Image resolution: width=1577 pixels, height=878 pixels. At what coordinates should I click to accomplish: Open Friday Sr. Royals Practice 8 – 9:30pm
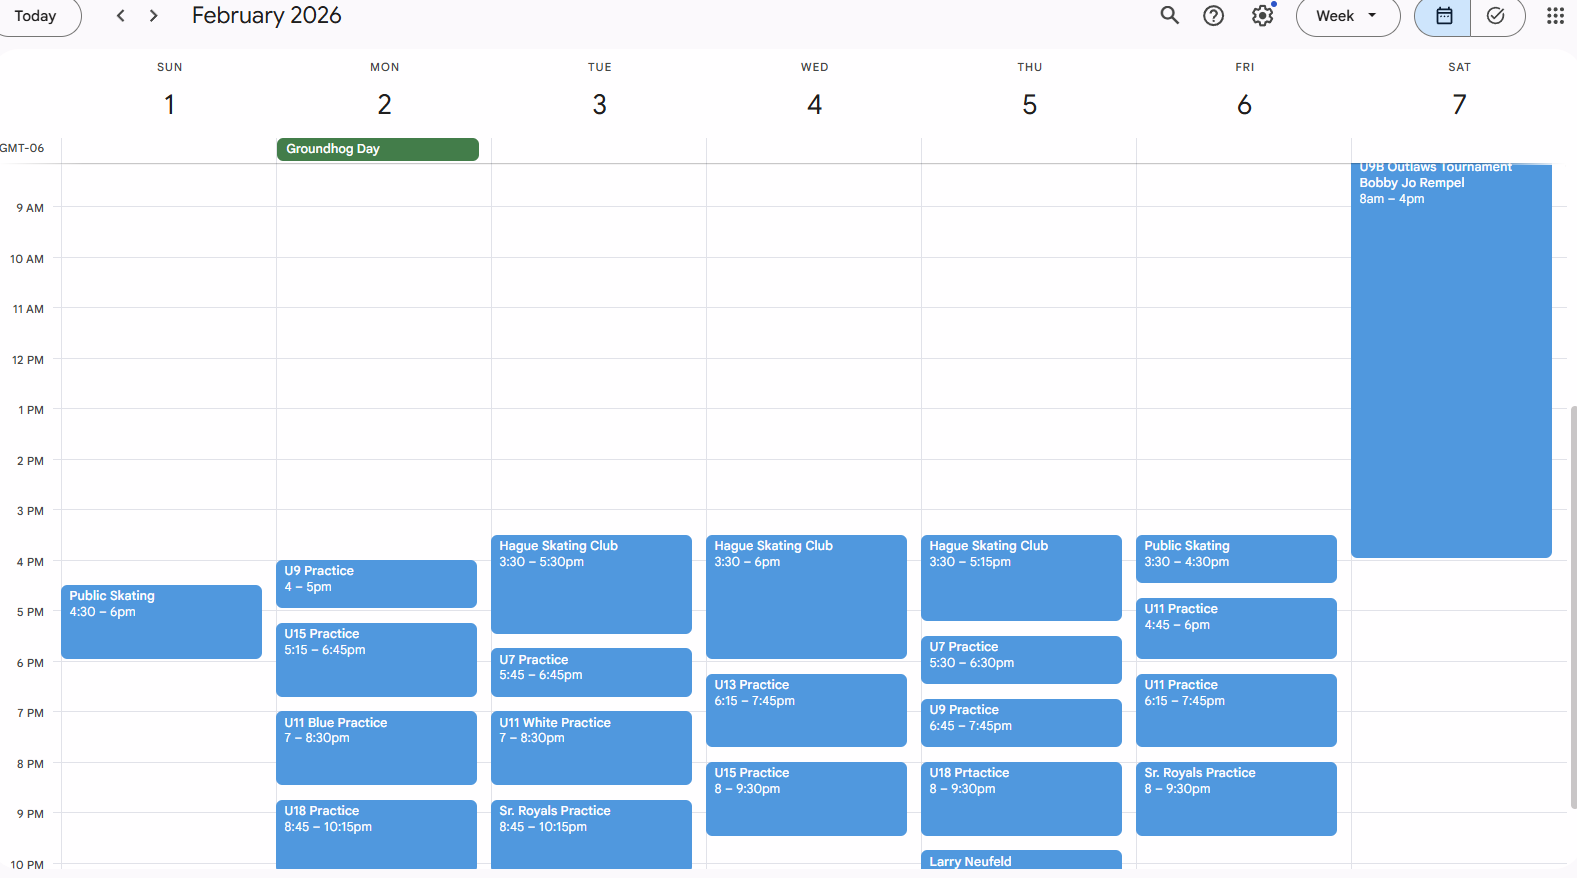(1236, 799)
